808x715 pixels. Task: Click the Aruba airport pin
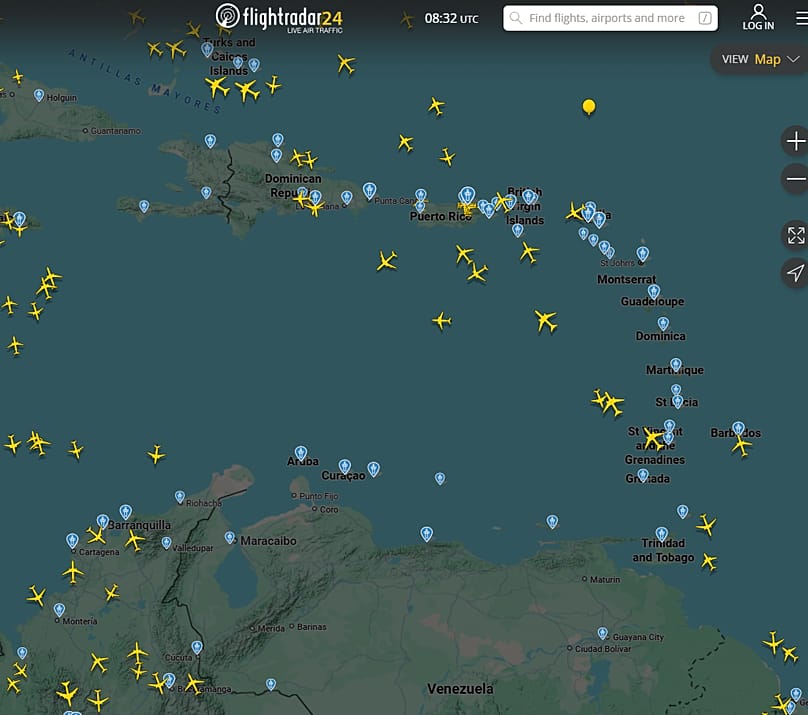tap(300, 452)
